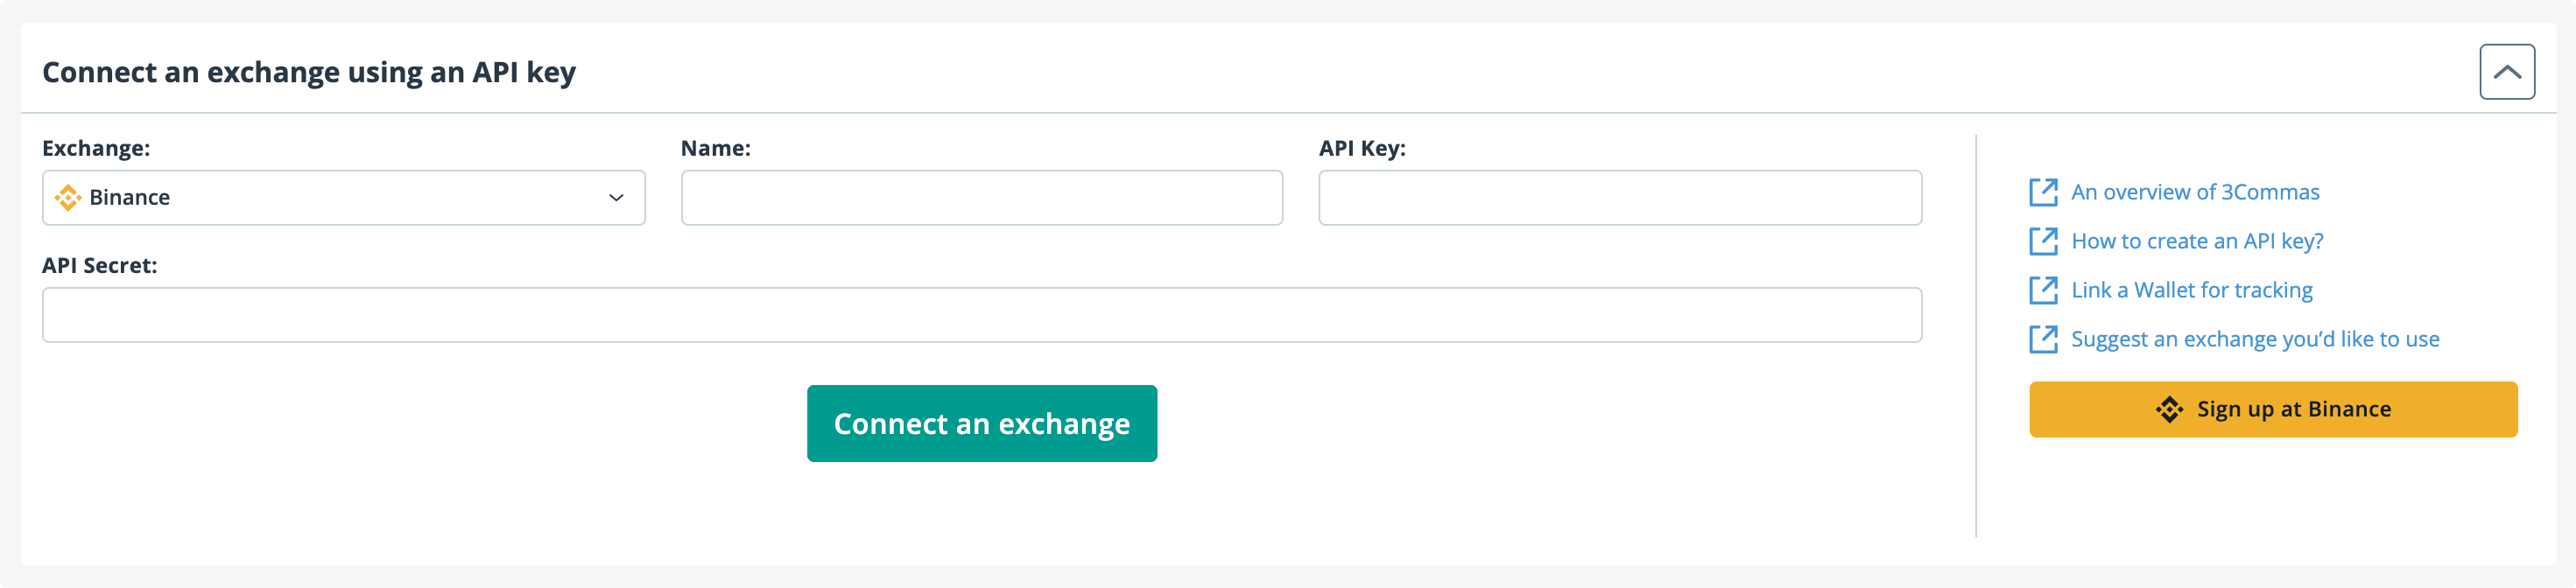Open Suggest an exchange you'd like link

click(x=2255, y=339)
